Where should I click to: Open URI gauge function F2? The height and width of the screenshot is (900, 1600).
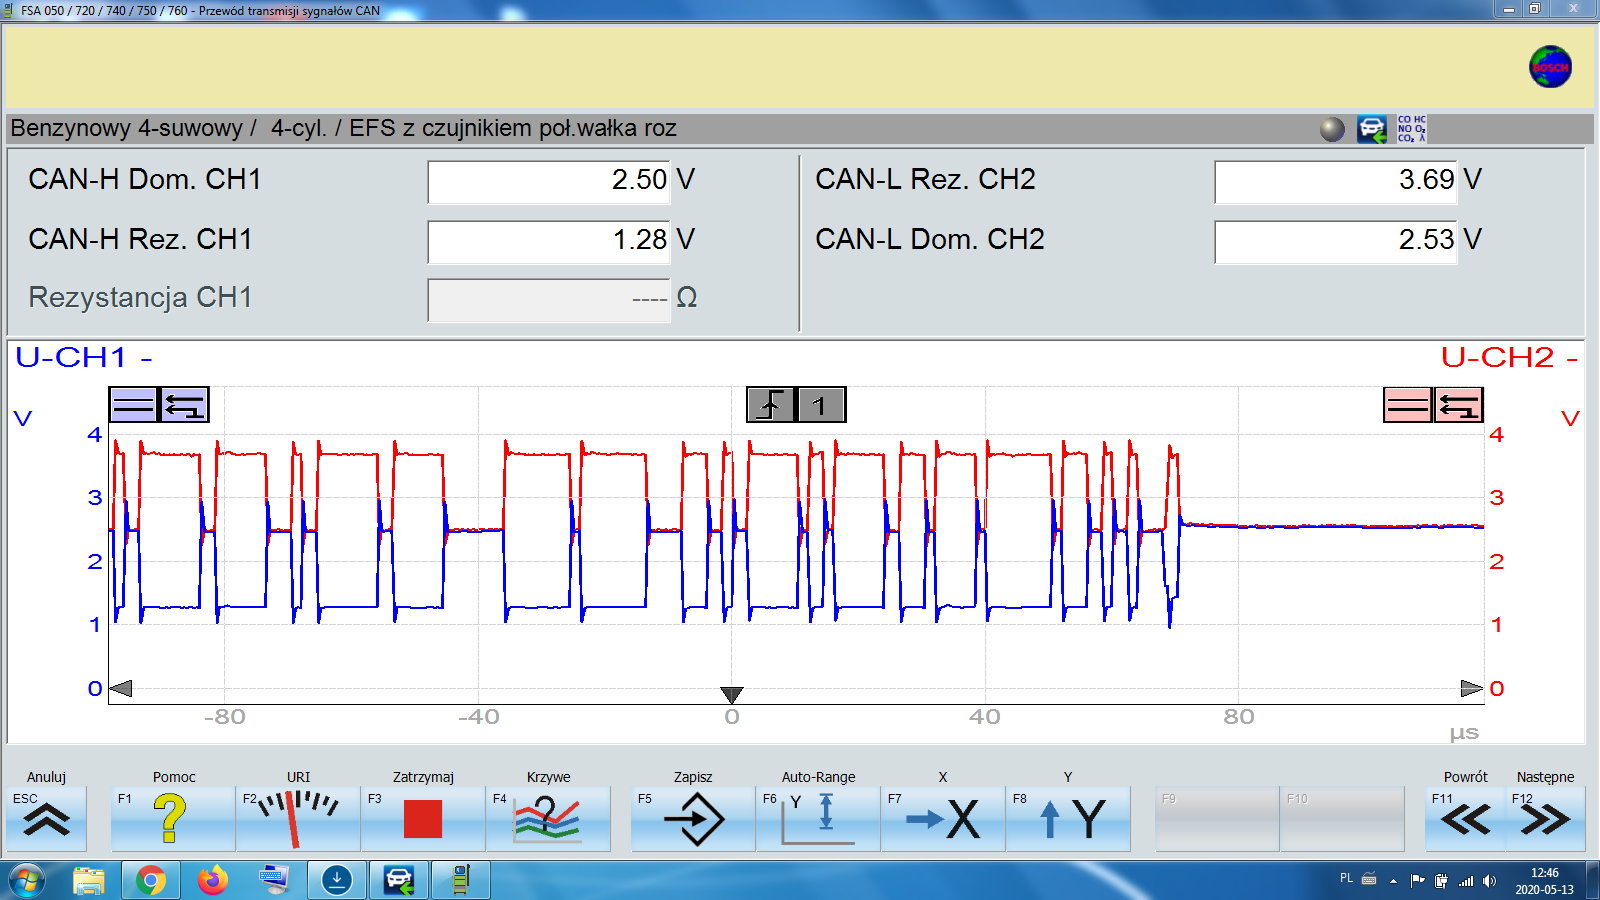[x=298, y=819]
